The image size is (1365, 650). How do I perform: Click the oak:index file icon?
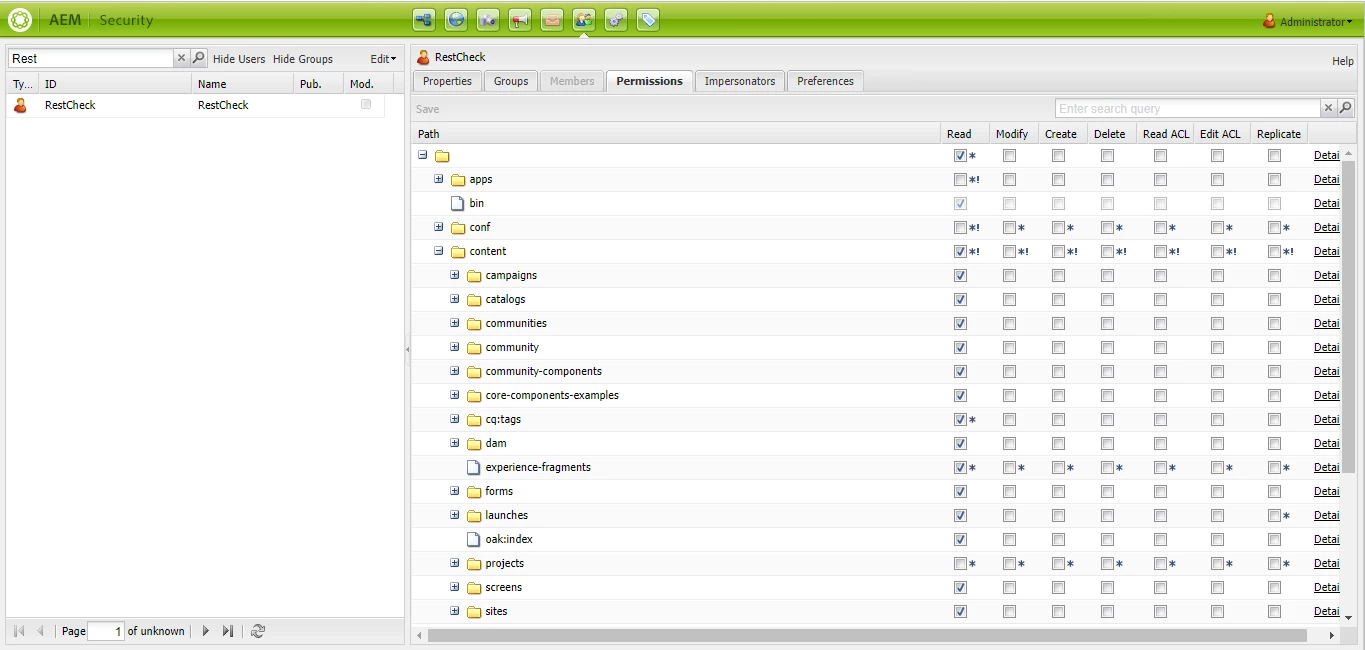click(x=474, y=539)
